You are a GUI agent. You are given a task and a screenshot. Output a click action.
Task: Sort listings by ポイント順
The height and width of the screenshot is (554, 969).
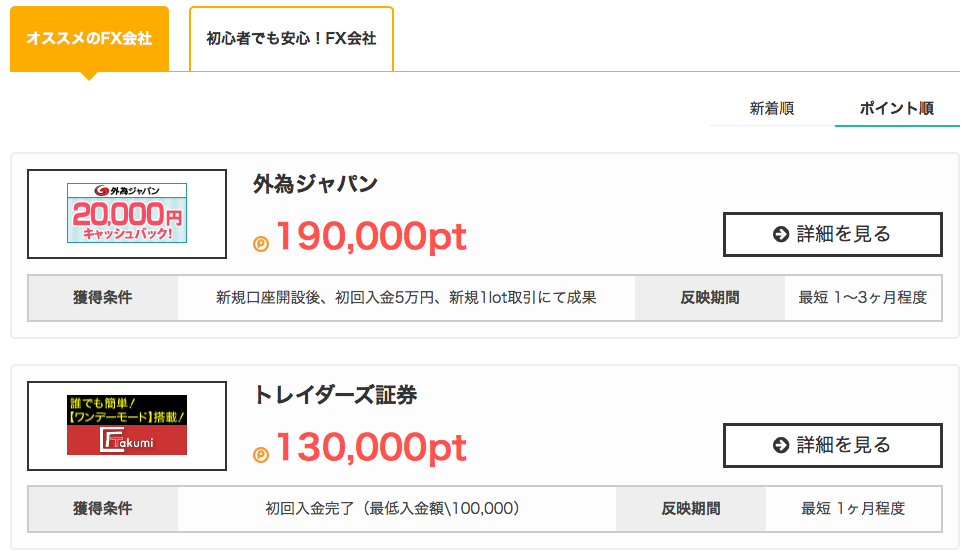pyautogui.click(x=897, y=109)
